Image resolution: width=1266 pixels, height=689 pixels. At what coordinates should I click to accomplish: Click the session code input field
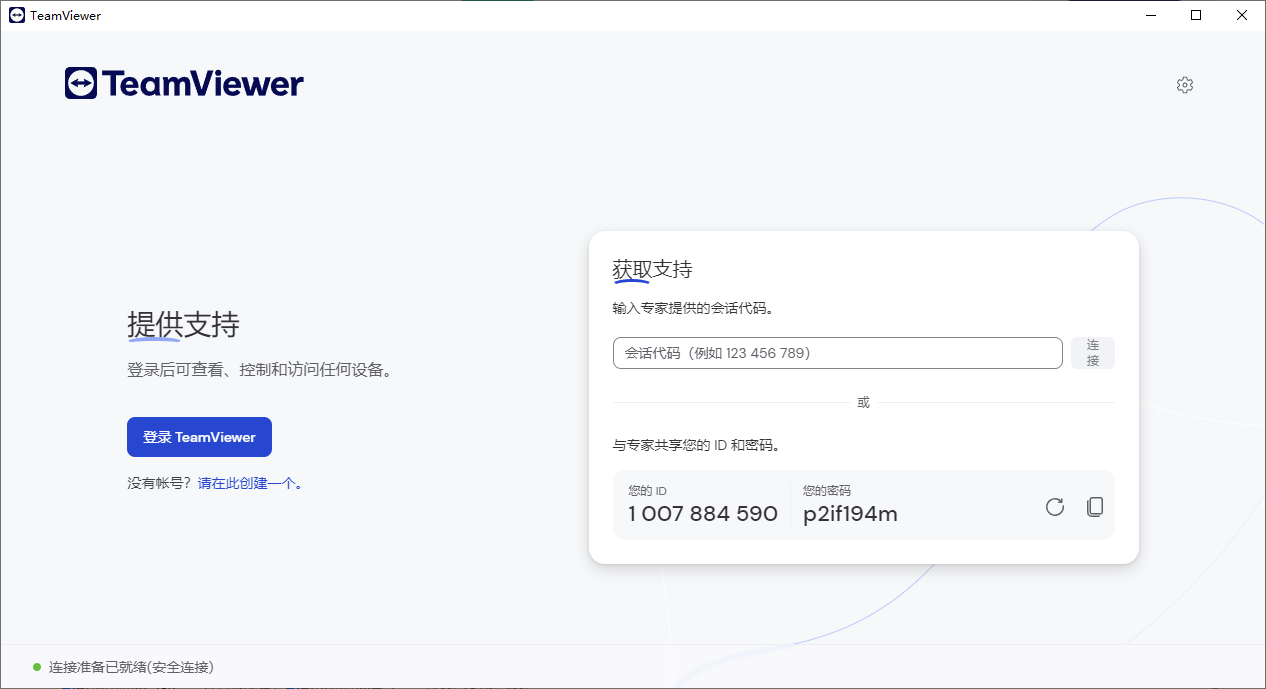[x=837, y=352]
